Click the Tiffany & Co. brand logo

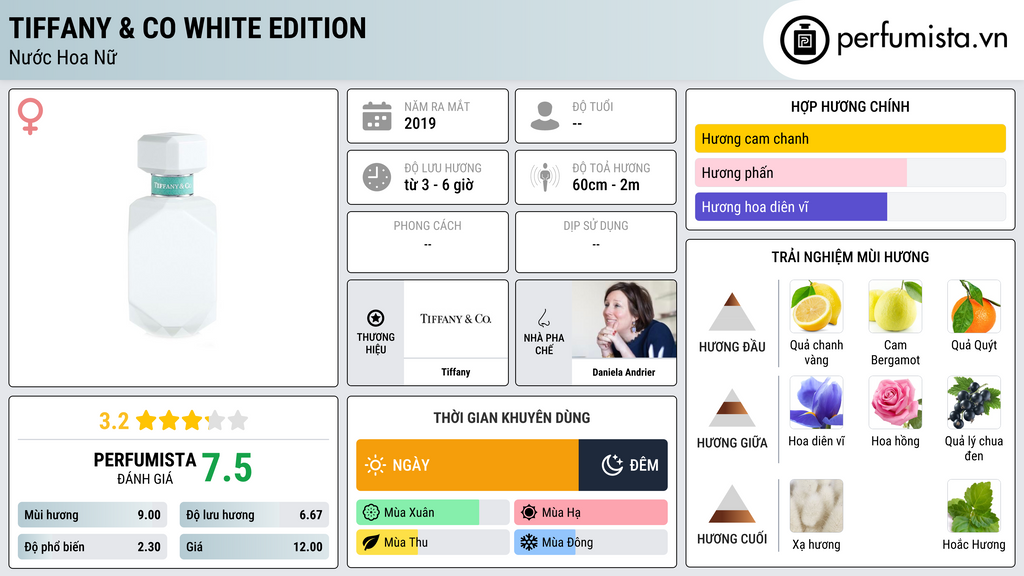[x=455, y=319]
